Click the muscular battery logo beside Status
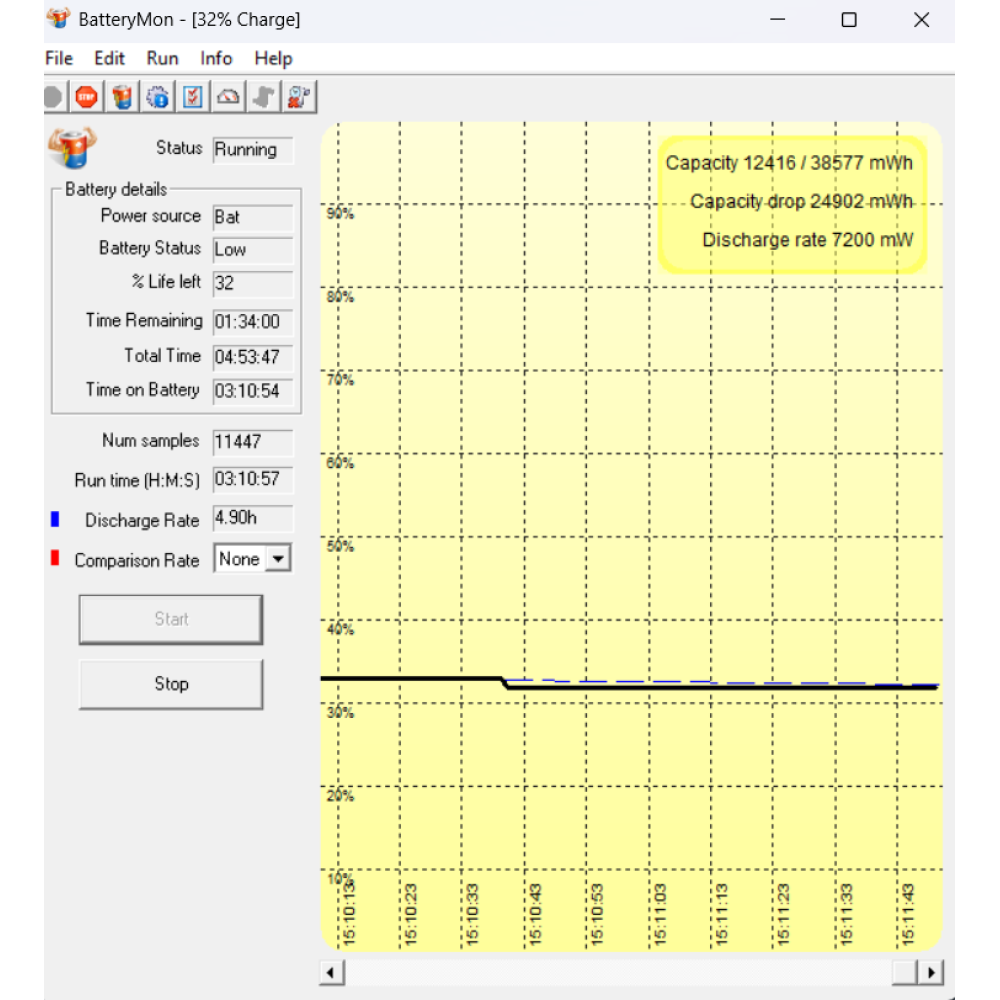The image size is (1000, 1000). pos(72,149)
